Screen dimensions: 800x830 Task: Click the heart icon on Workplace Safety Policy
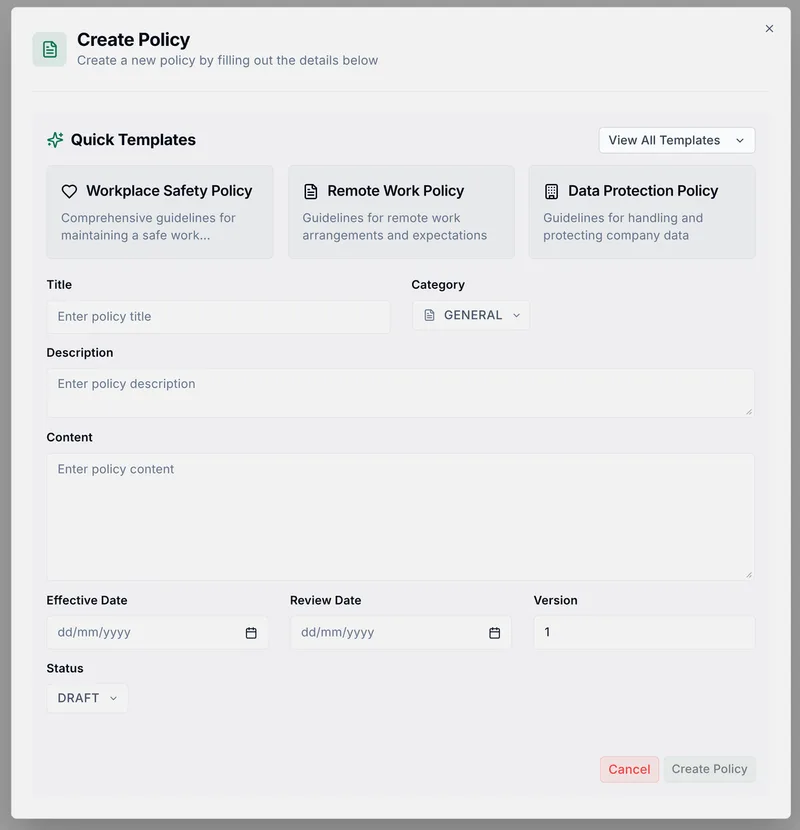coord(69,191)
